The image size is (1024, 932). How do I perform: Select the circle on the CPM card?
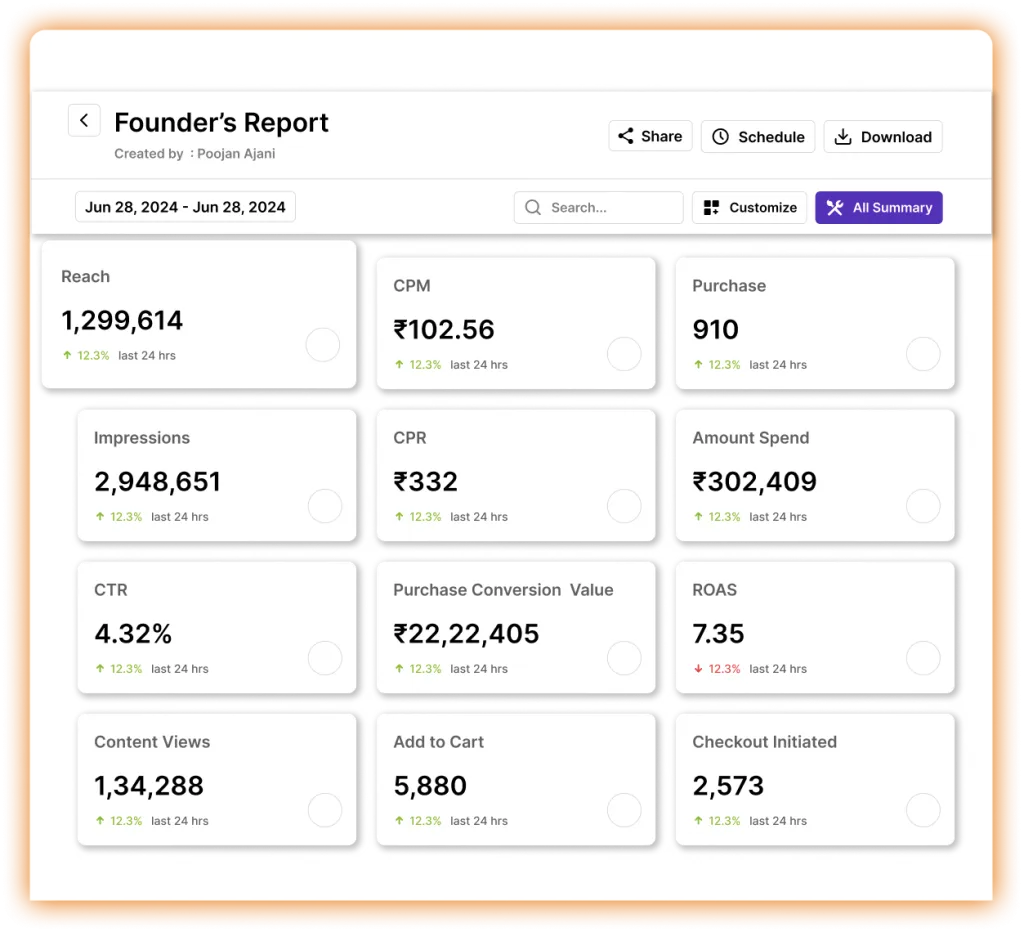[624, 354]
